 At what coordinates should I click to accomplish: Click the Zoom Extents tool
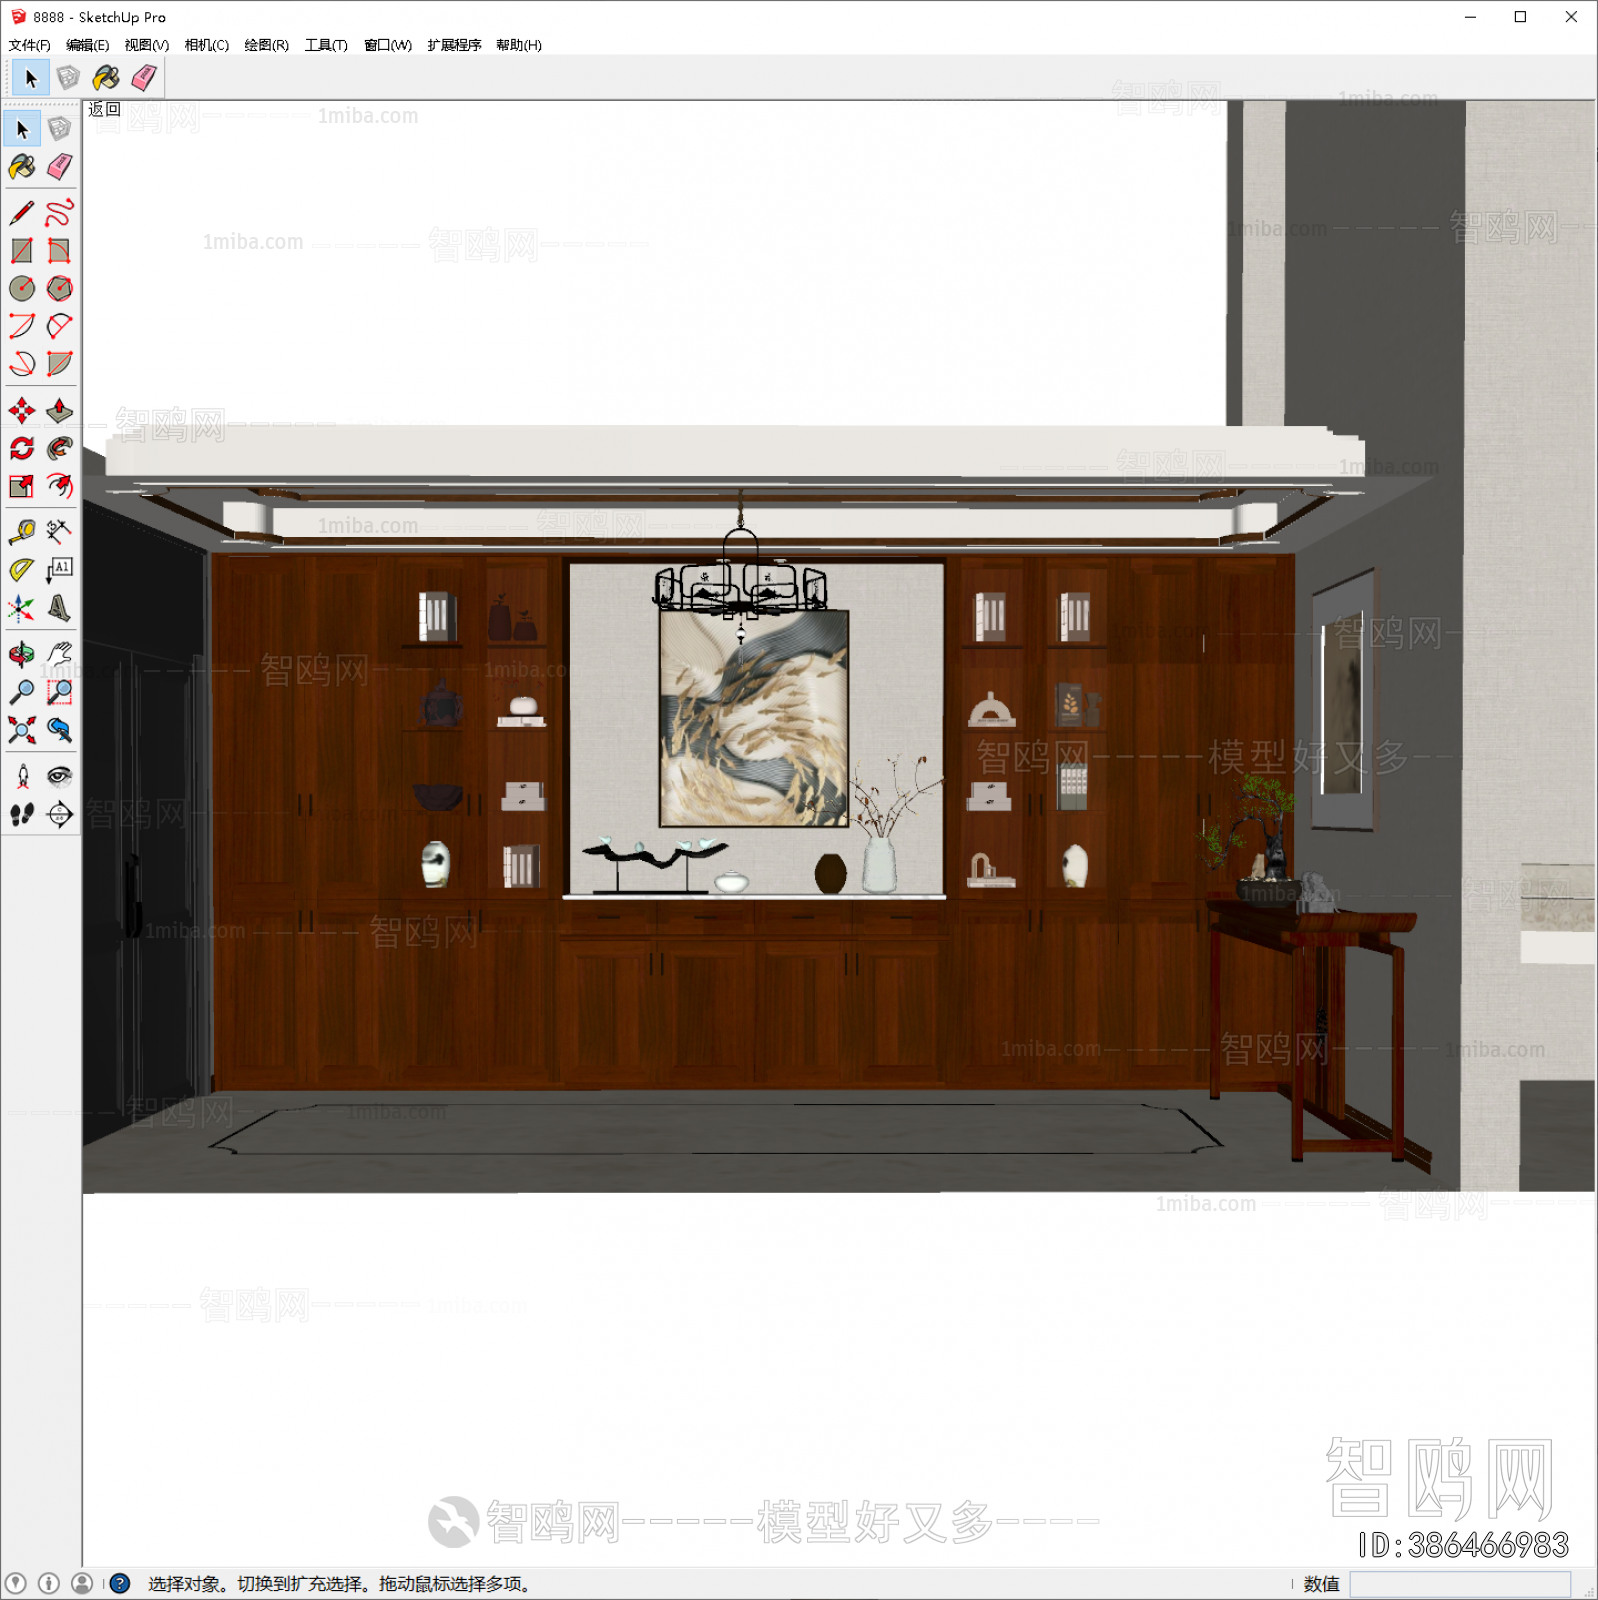point(23,730)
